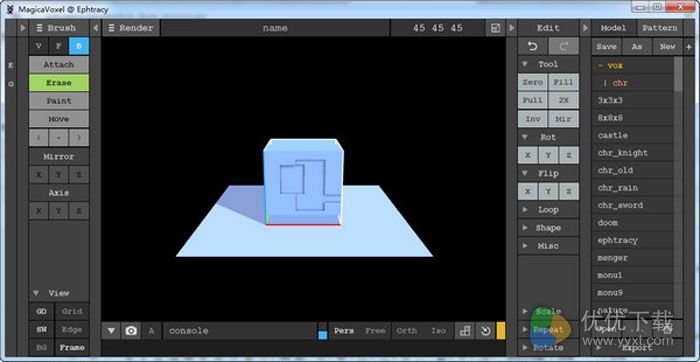Toggle SW shadow display
The height and width of the screenshot is (362, 700).
[42, 330]
